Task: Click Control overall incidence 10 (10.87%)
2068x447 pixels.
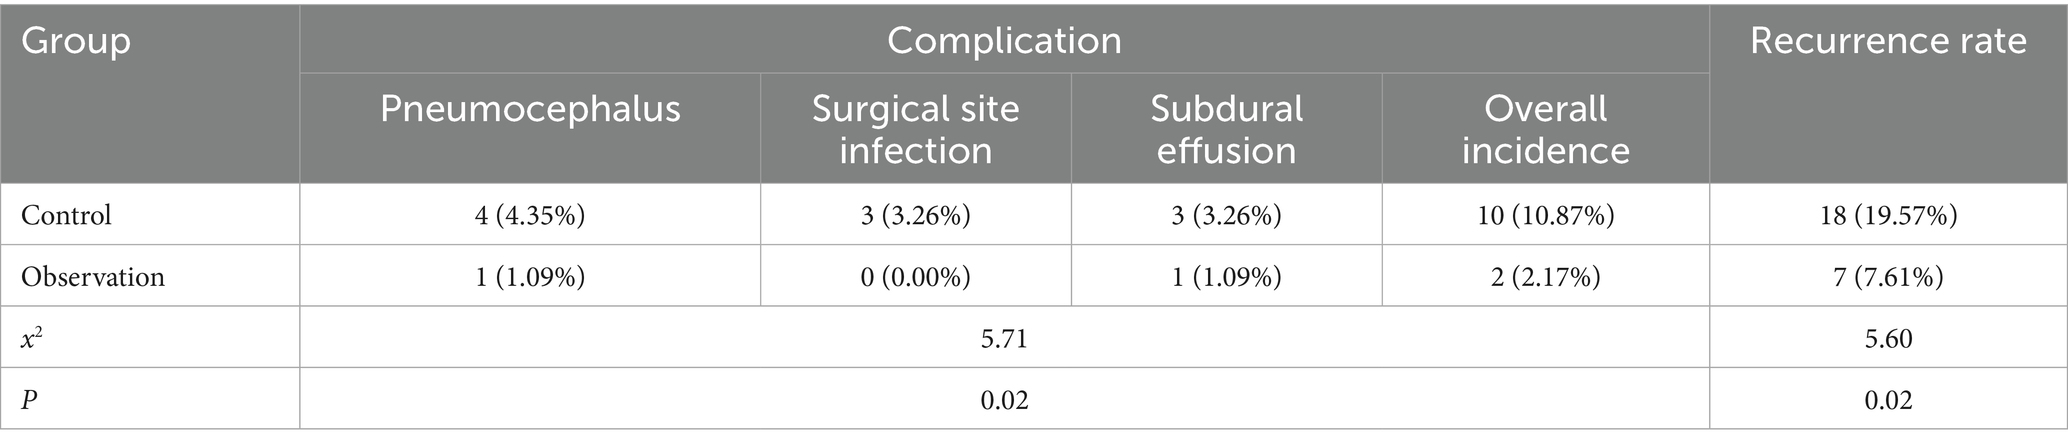Action: pyautogui.click(x=1545, y=215)
